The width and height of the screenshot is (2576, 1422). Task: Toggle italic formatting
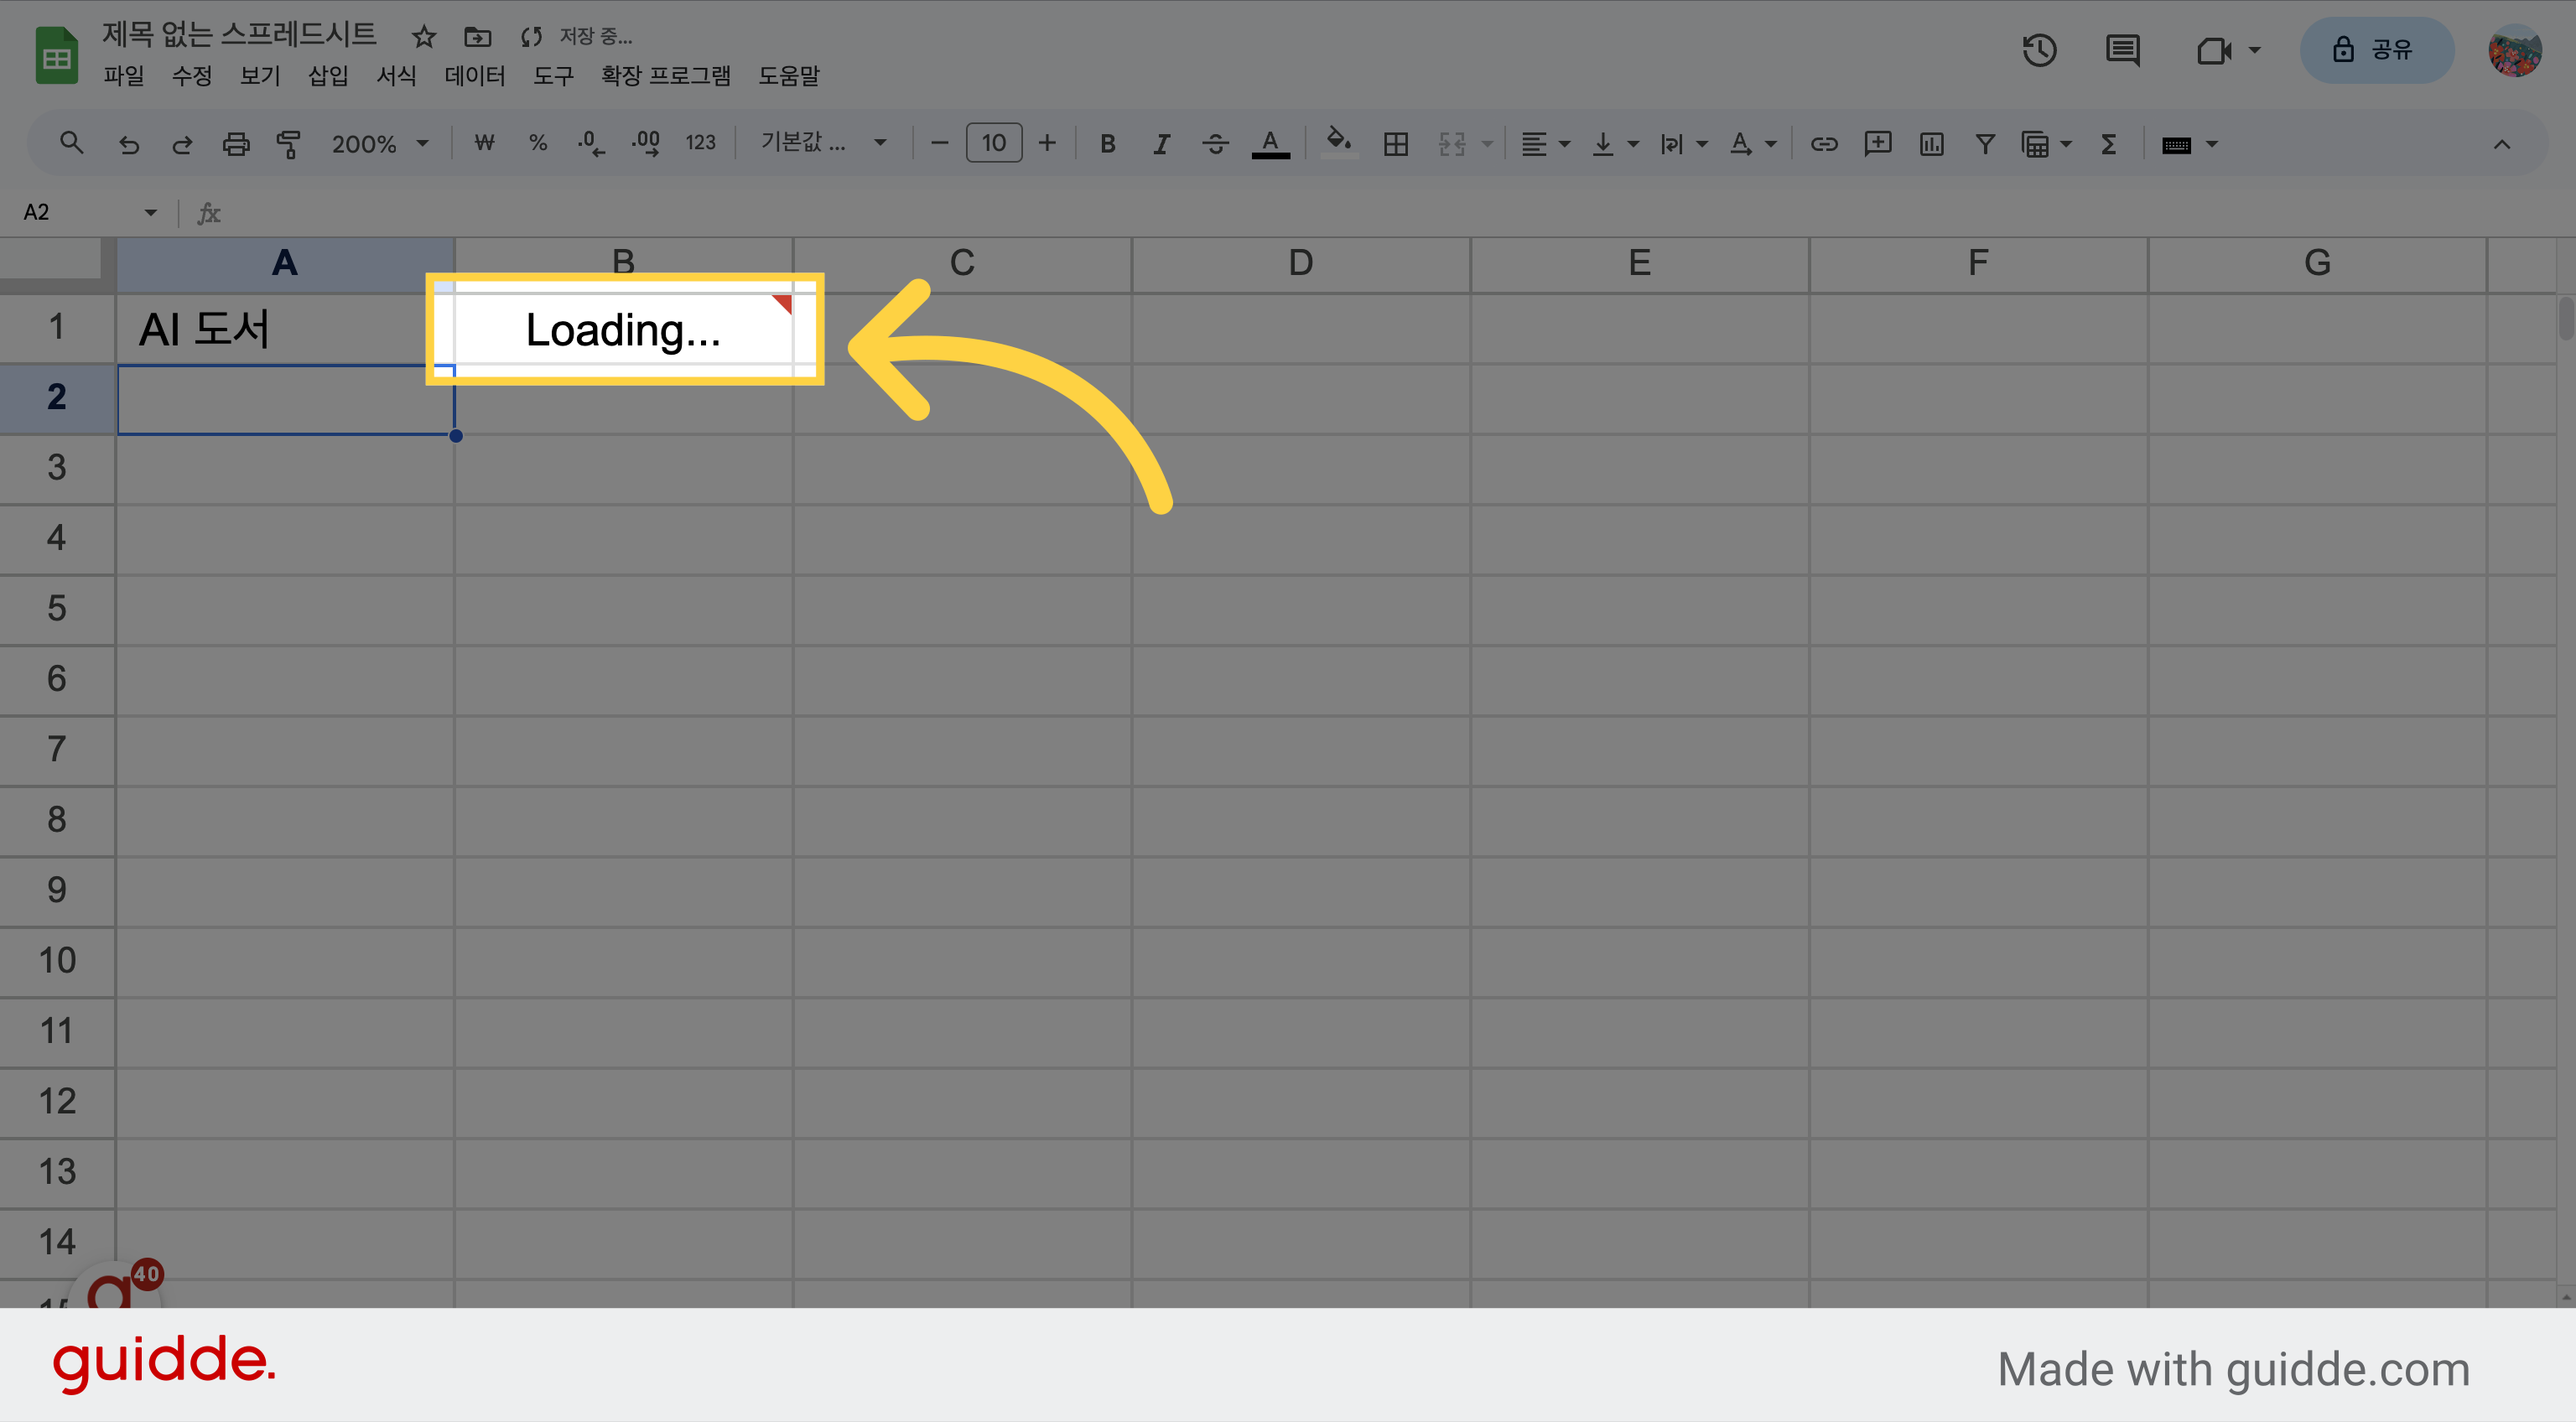1161,144
